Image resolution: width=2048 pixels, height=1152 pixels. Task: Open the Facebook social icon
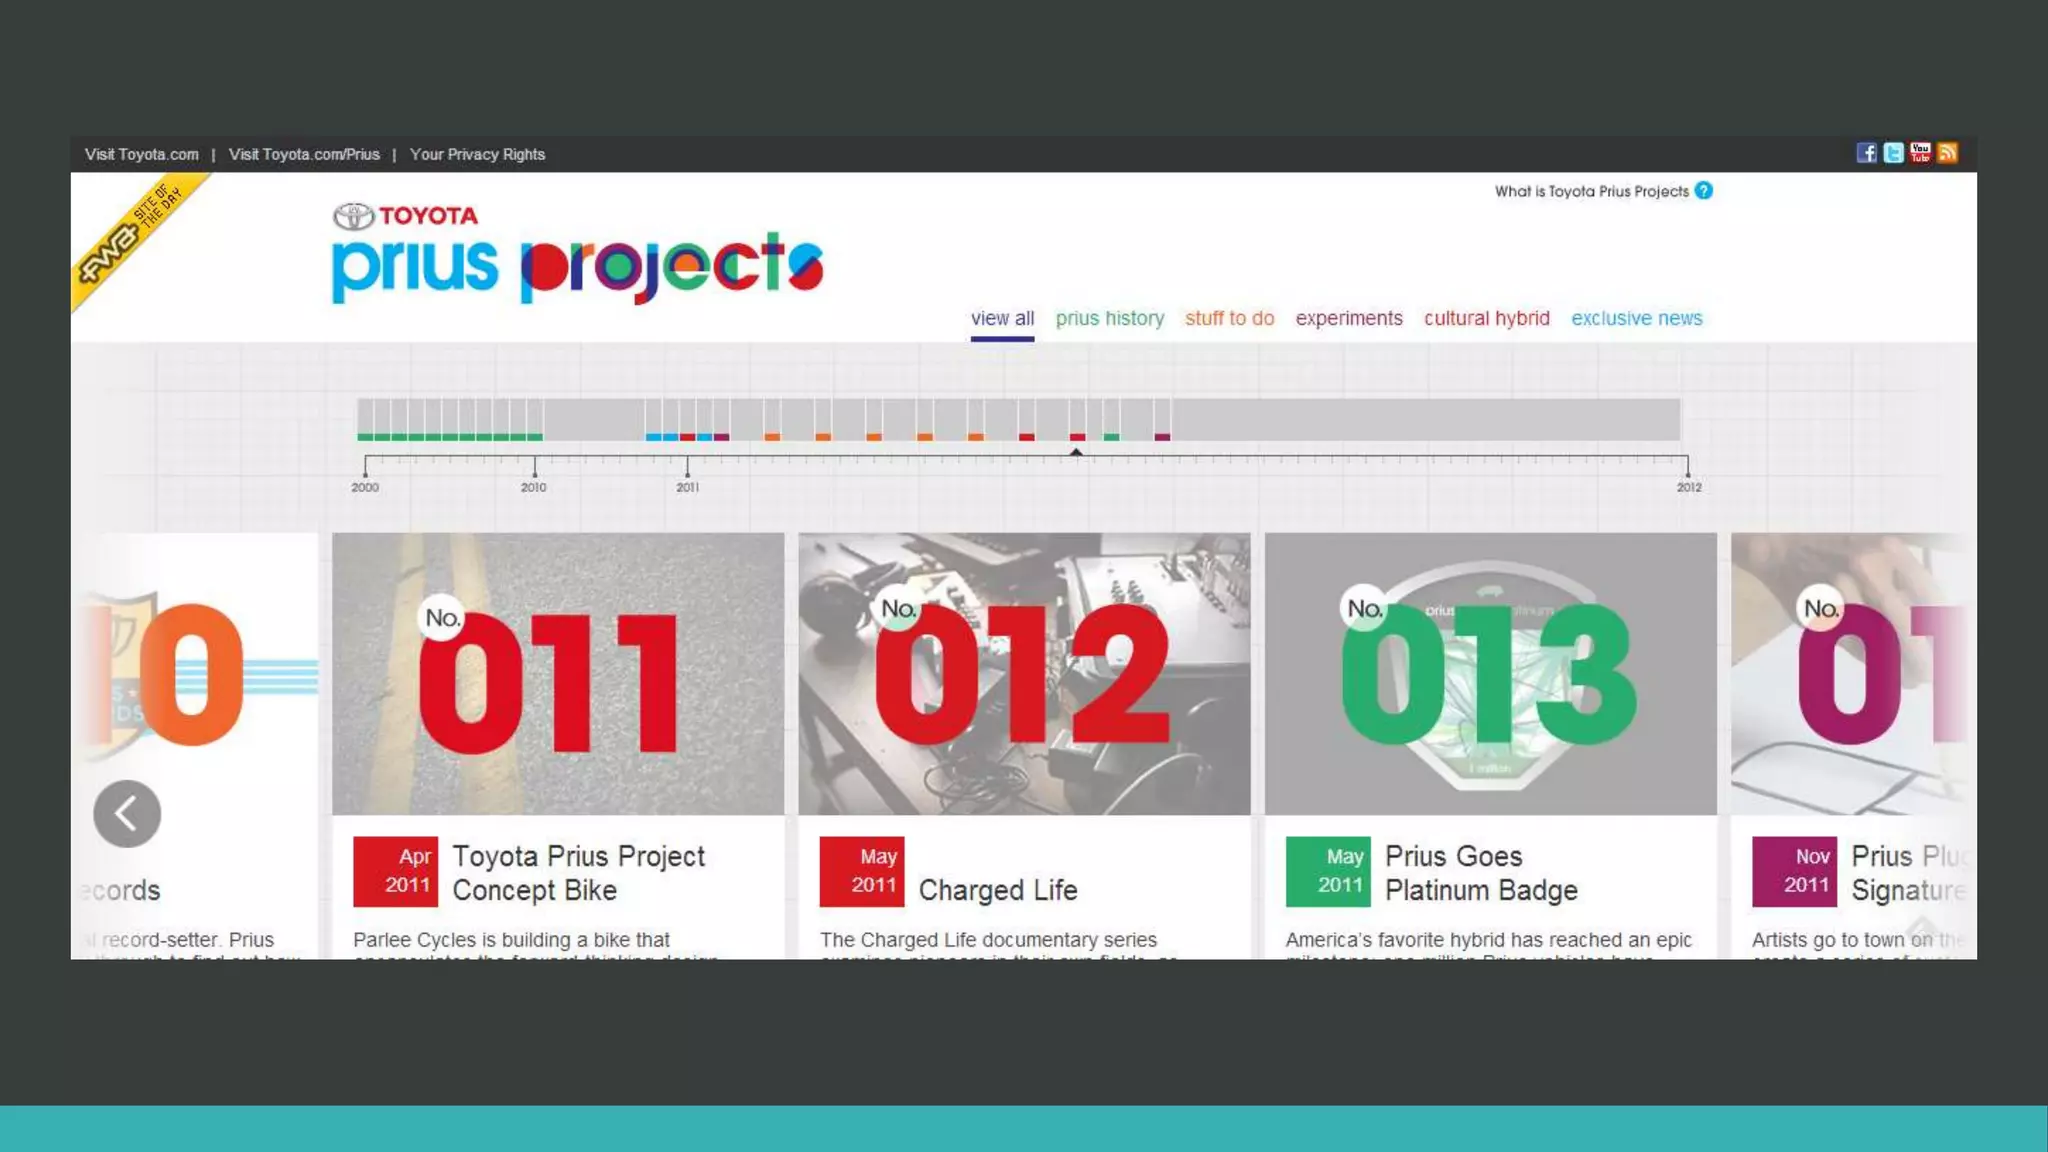[x=1866, y=153]
